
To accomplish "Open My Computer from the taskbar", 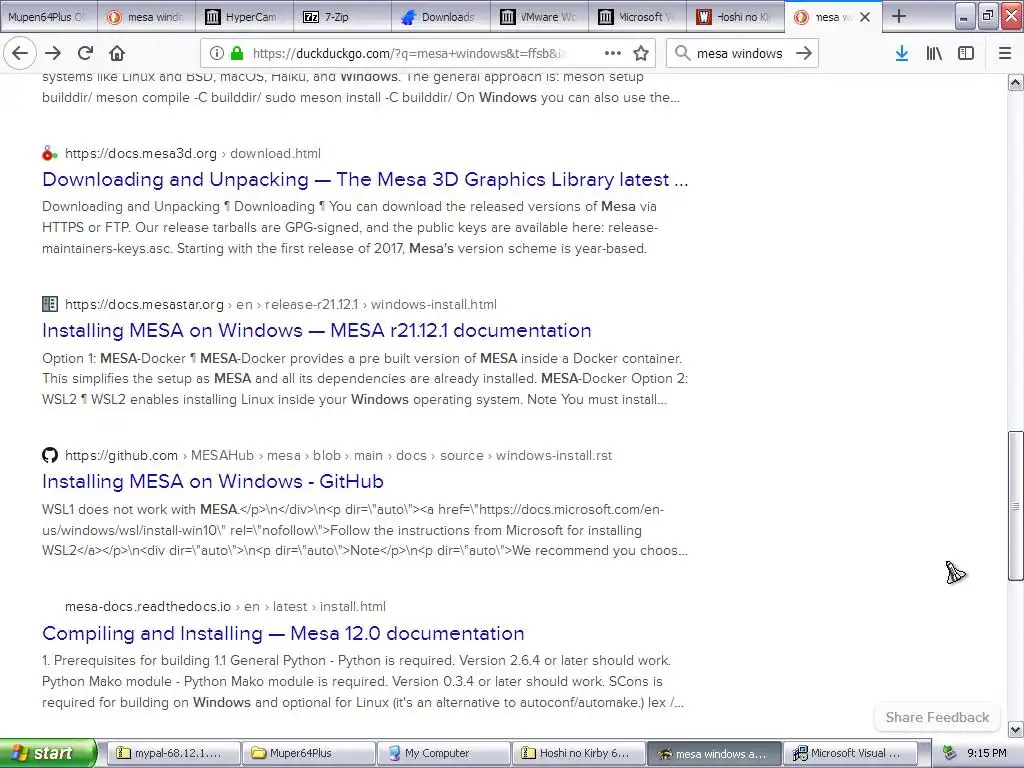I will (443, 754).
